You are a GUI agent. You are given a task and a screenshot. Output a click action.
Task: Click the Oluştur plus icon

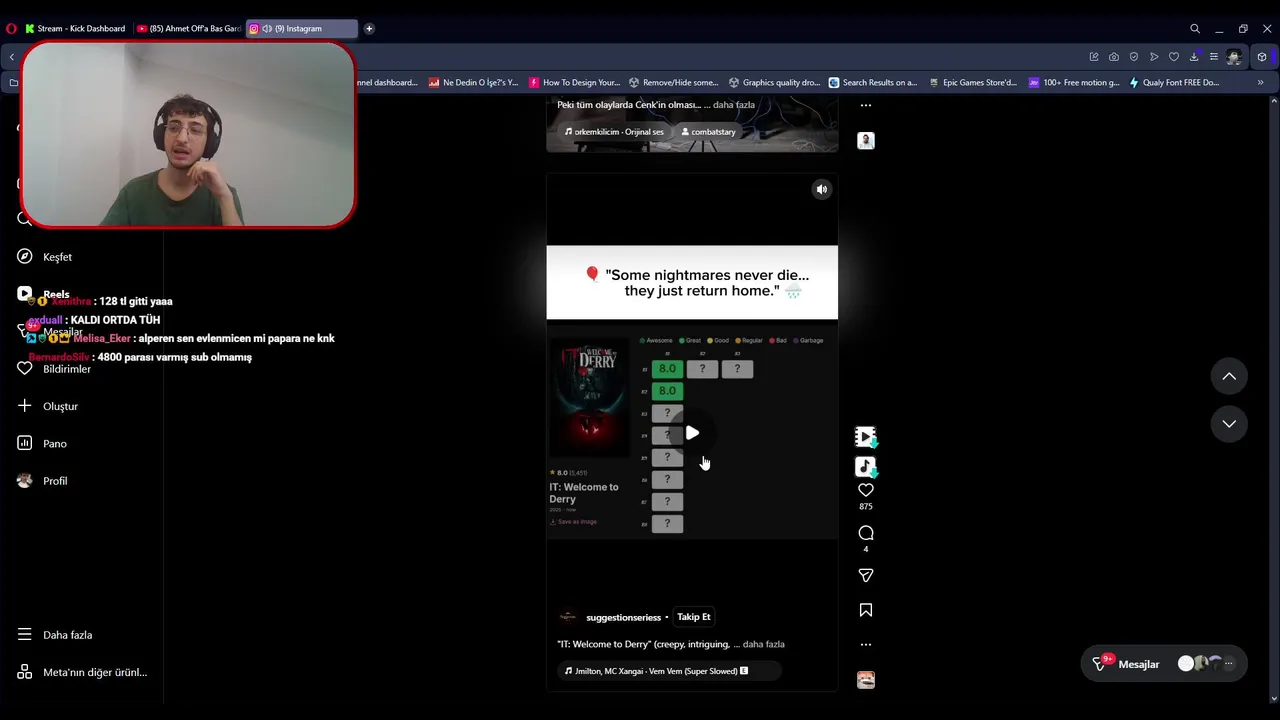coord(25,405)
